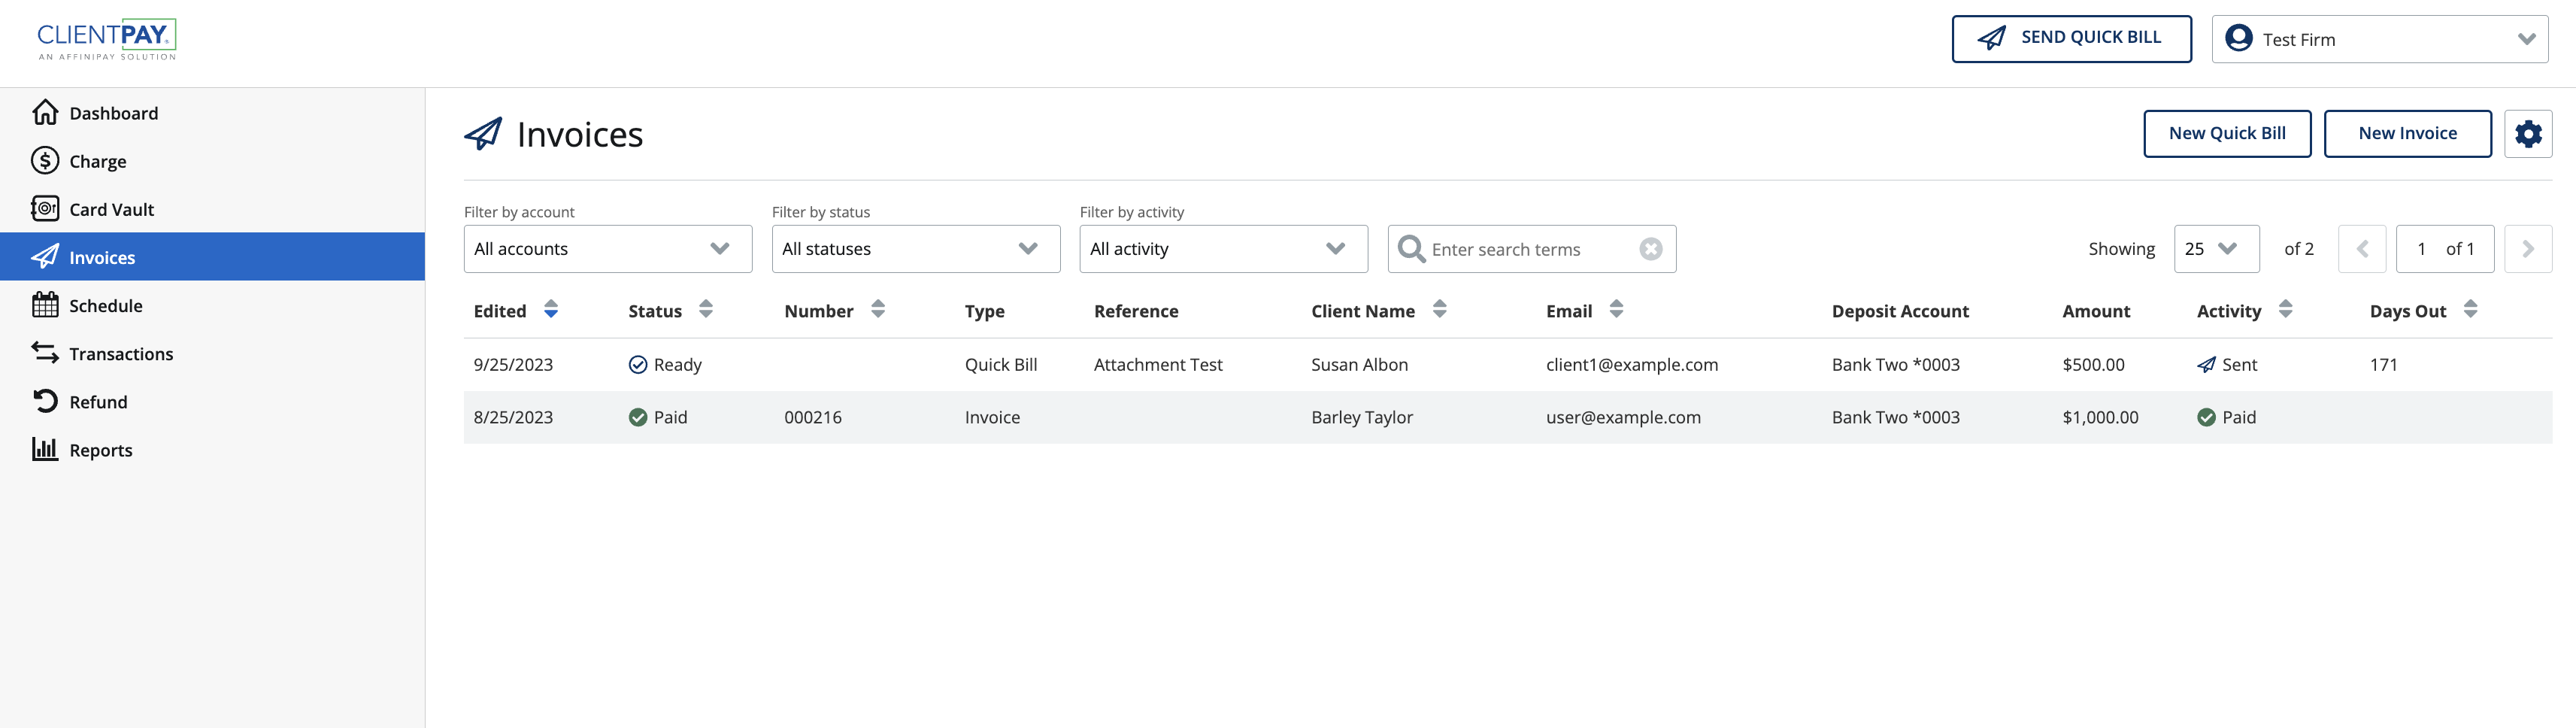This screenshot has width=2576, height=728.
Task: Click the 9/25/2023 edited date
Action: pyautogui.click(x=513, y=365)
